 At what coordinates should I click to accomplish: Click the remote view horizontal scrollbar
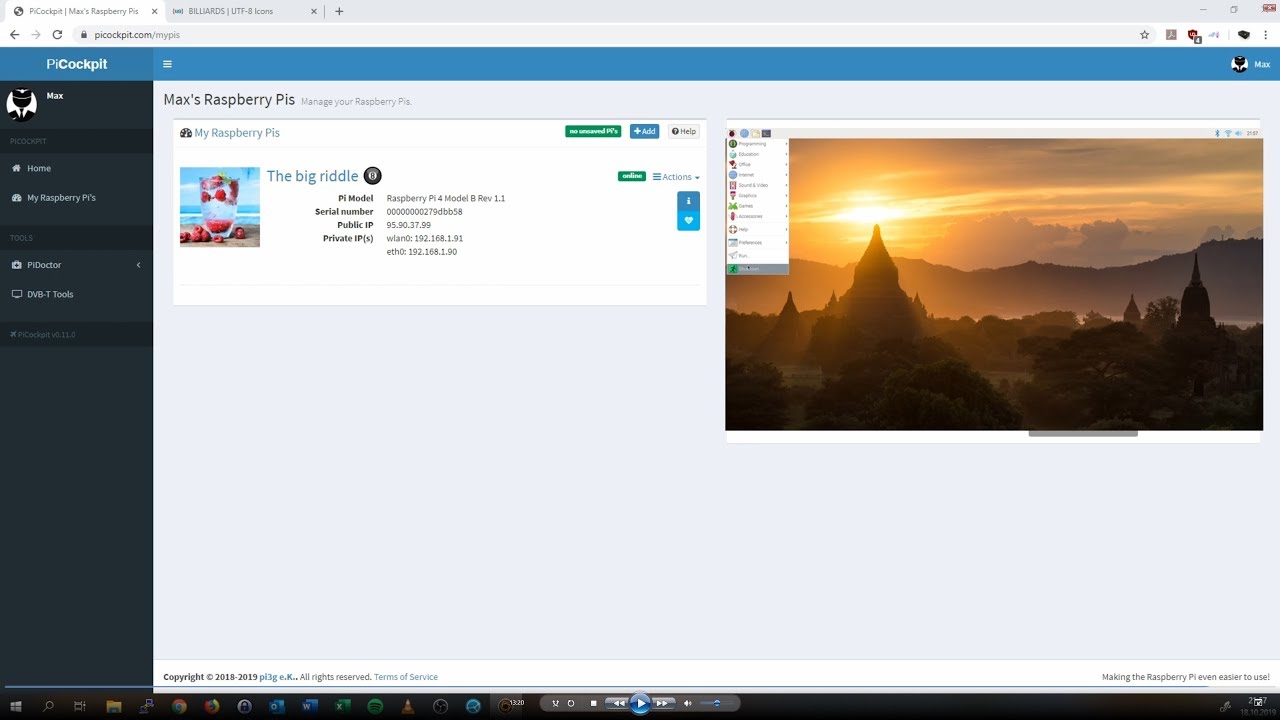tap(1083, 434)
